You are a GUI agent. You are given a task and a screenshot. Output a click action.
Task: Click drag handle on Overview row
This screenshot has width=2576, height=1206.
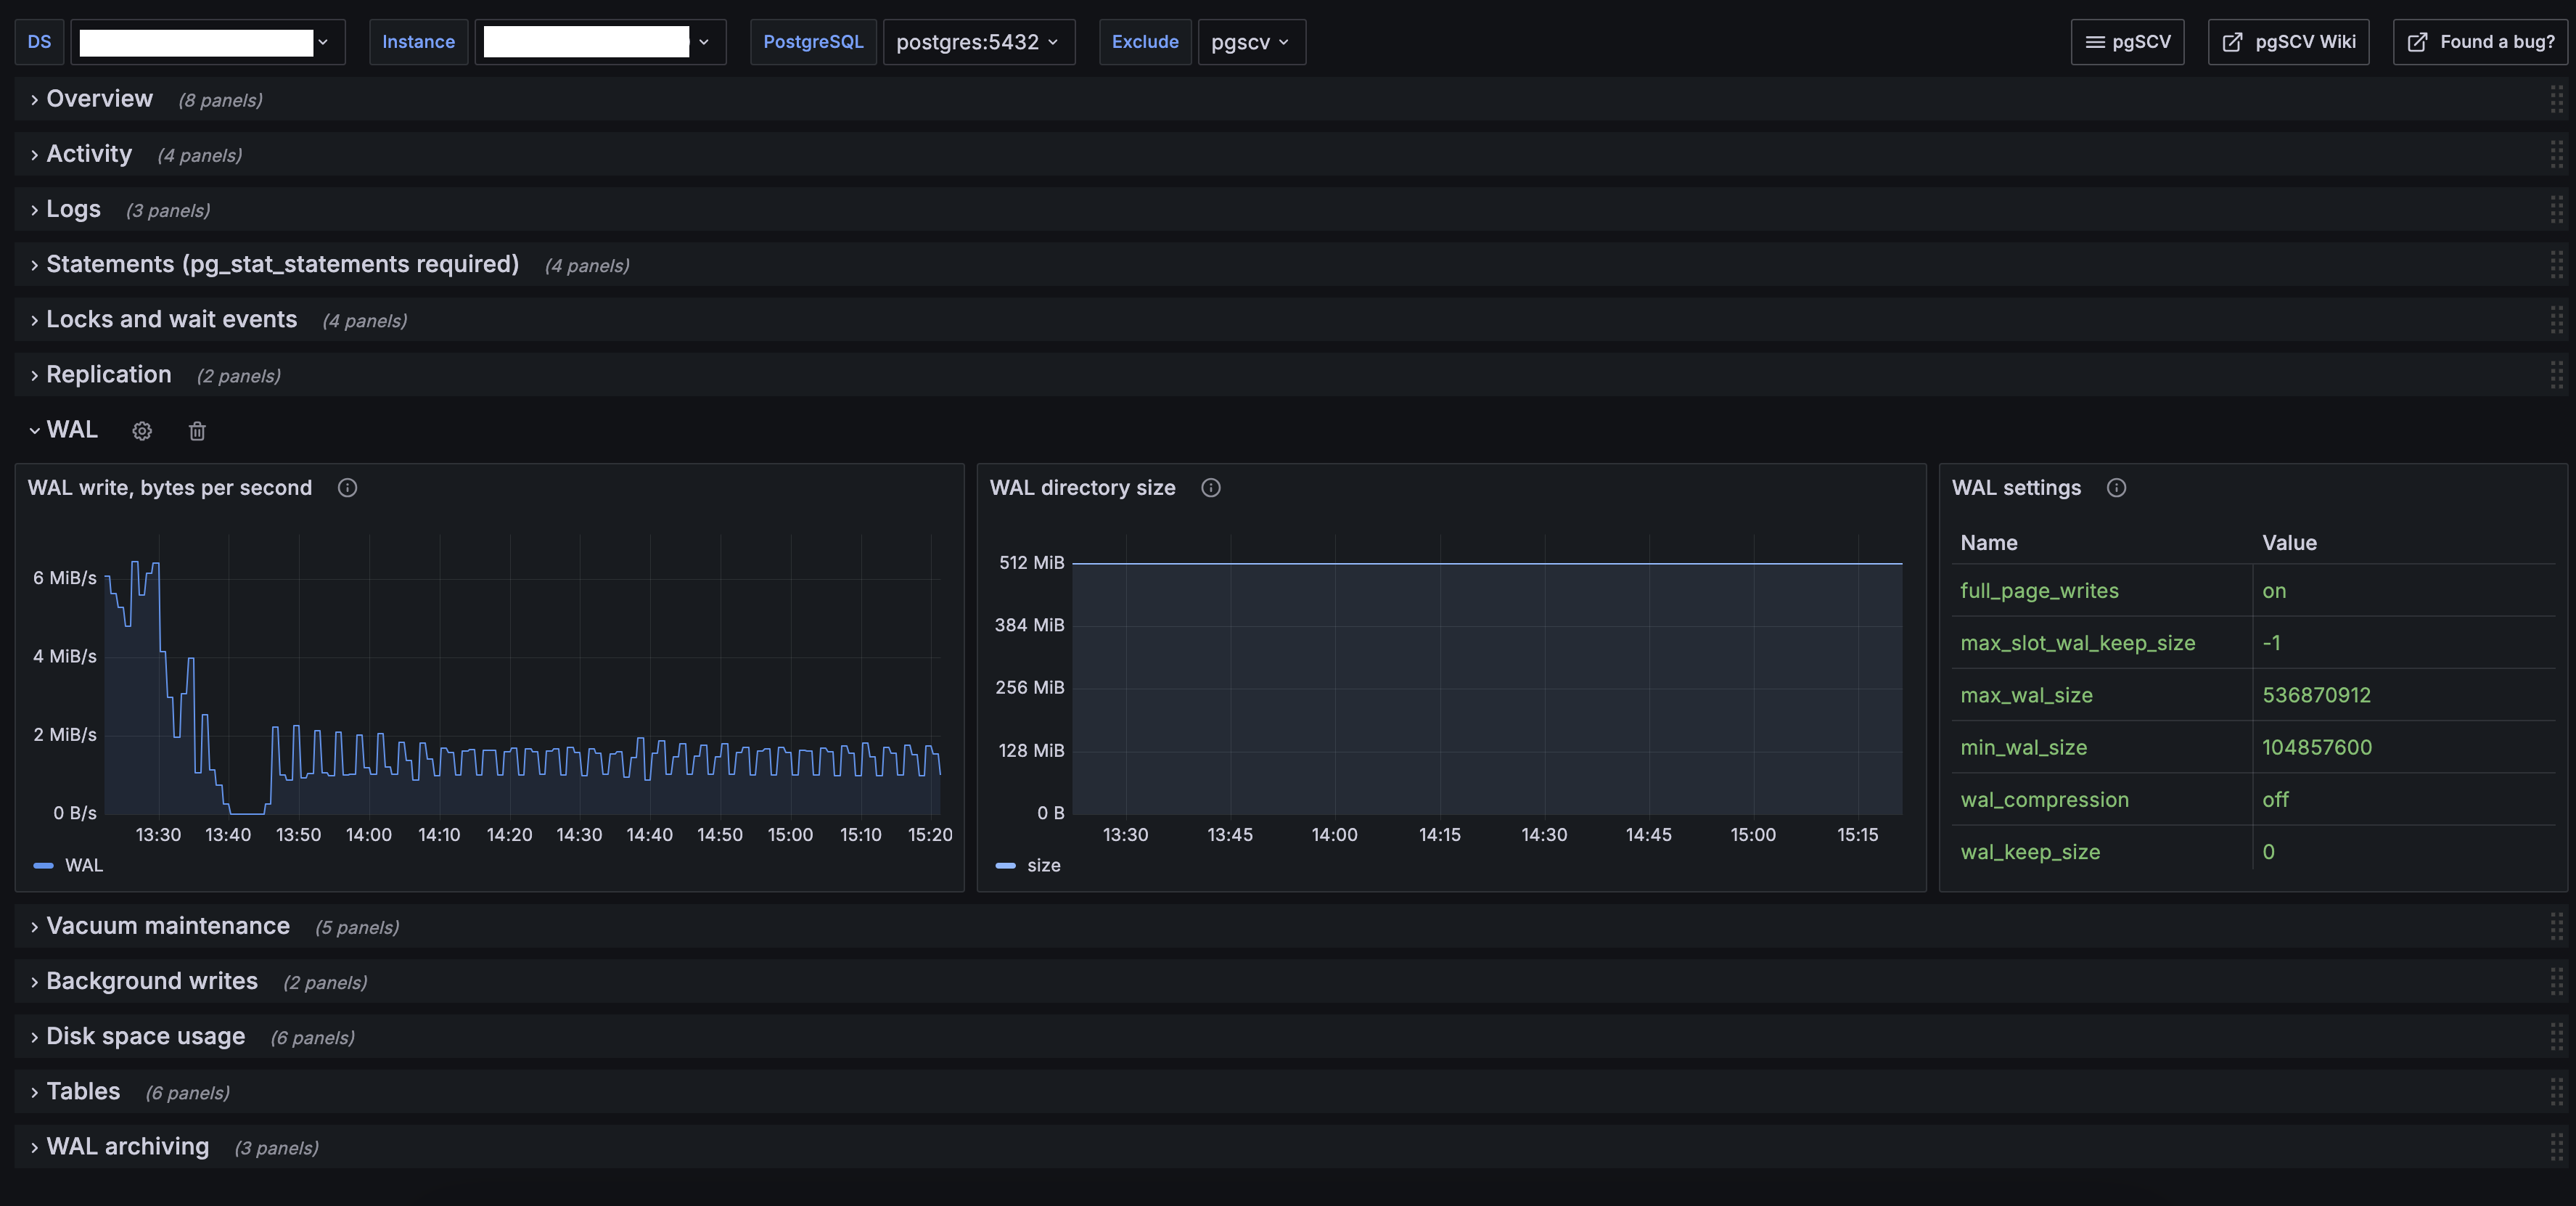click(2556, 99)
